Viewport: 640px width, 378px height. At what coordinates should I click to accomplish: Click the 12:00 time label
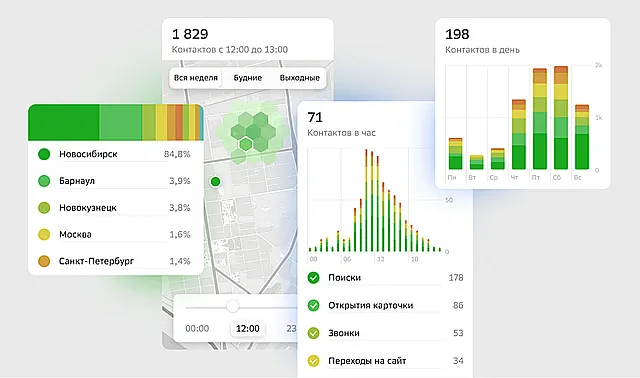click(x=248, y=329)
